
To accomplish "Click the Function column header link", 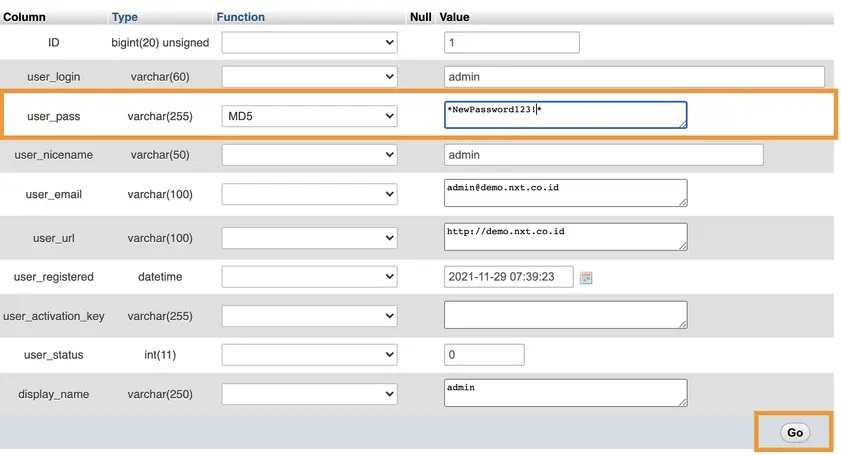I will (x=241, y=17).
